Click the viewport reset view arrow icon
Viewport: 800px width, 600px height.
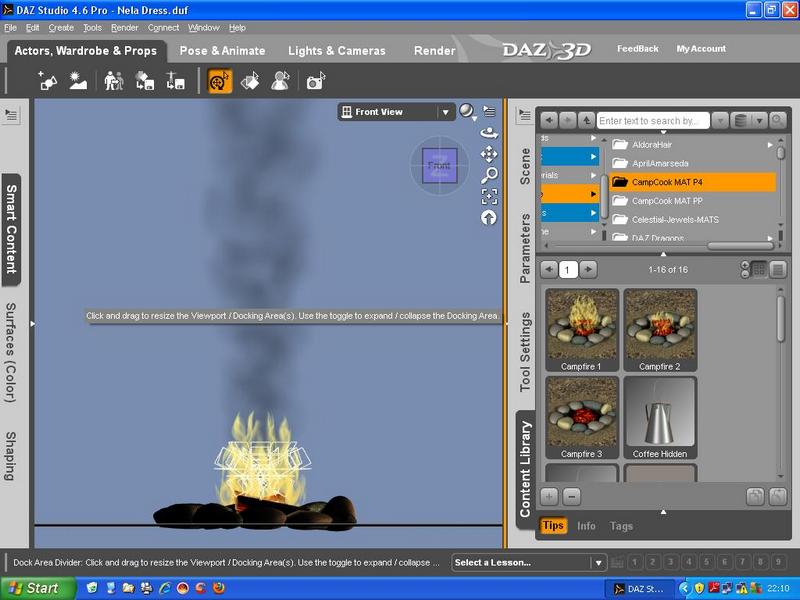pyautogui.click(x=489, y=218)
